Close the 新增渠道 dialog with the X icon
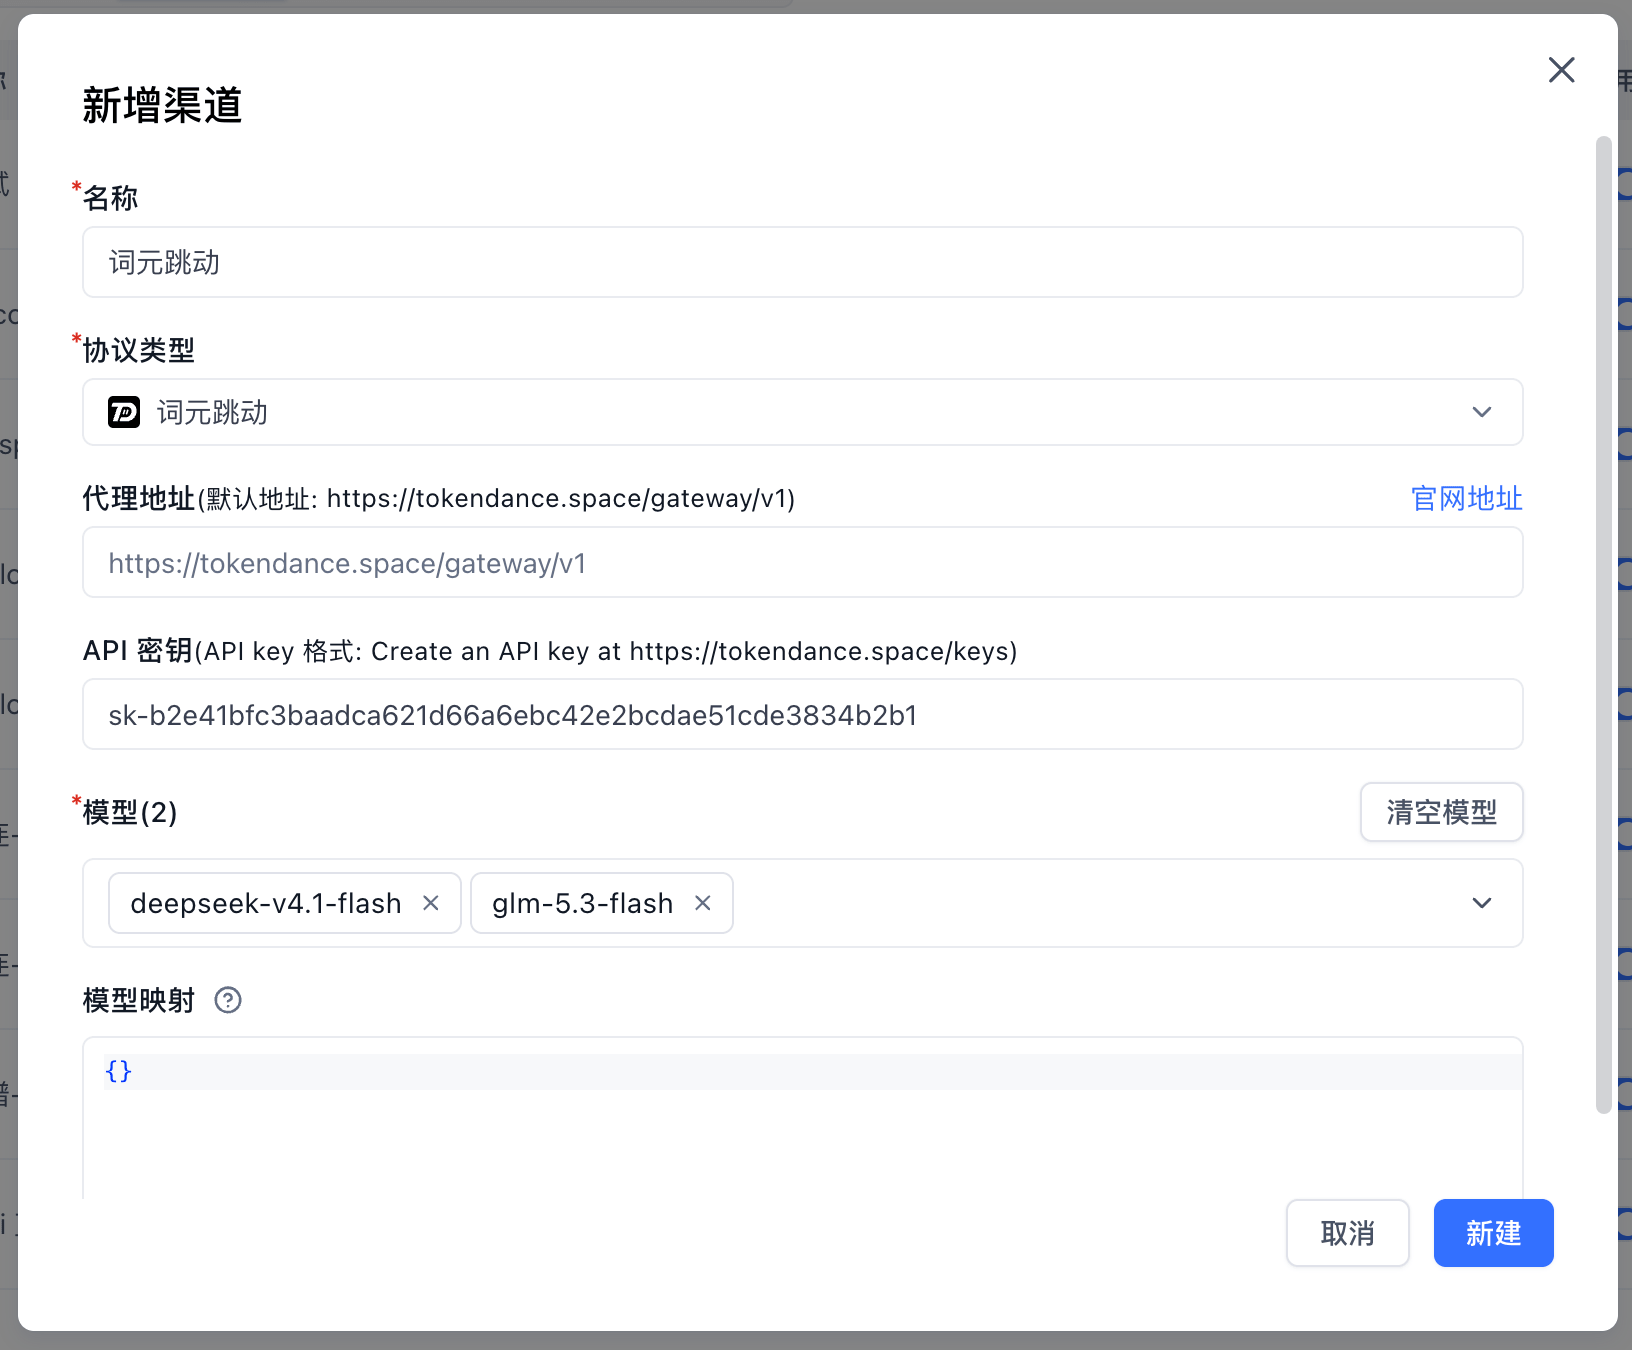This screenshot has height=1350, width=1632. tap(1561, 70)
